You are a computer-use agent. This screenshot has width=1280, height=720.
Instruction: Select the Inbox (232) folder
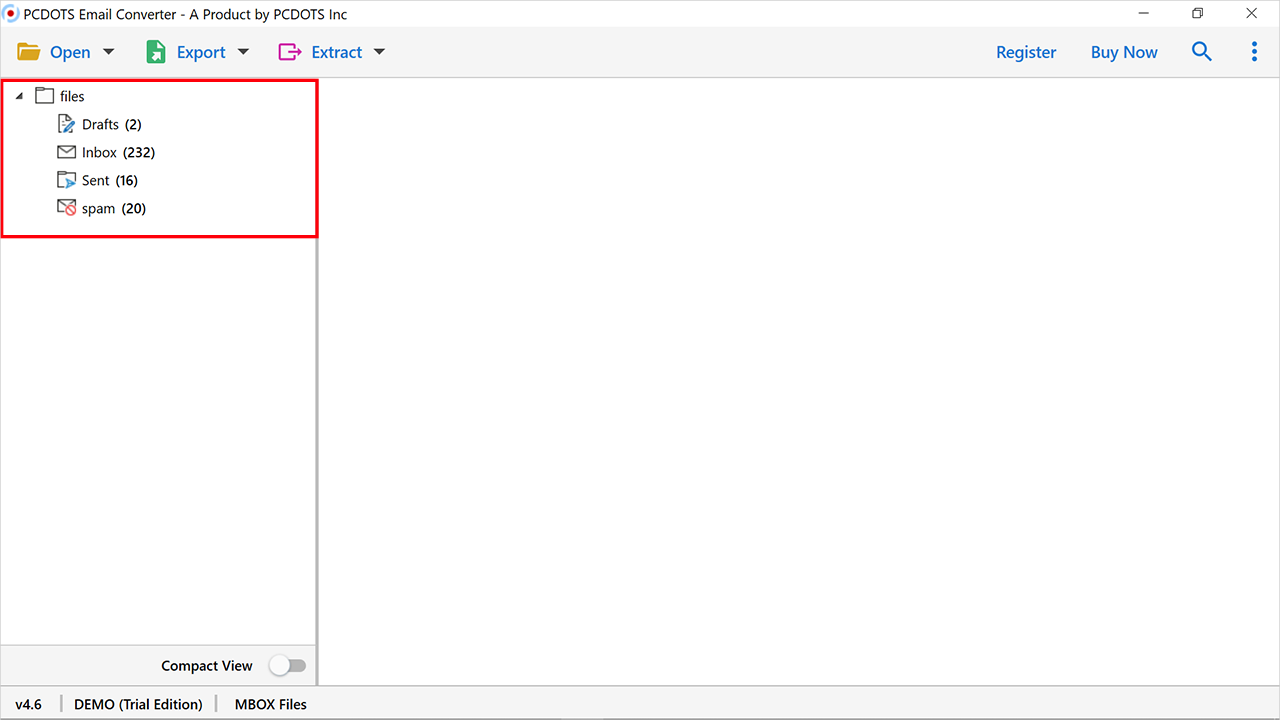tap(118, 152)
